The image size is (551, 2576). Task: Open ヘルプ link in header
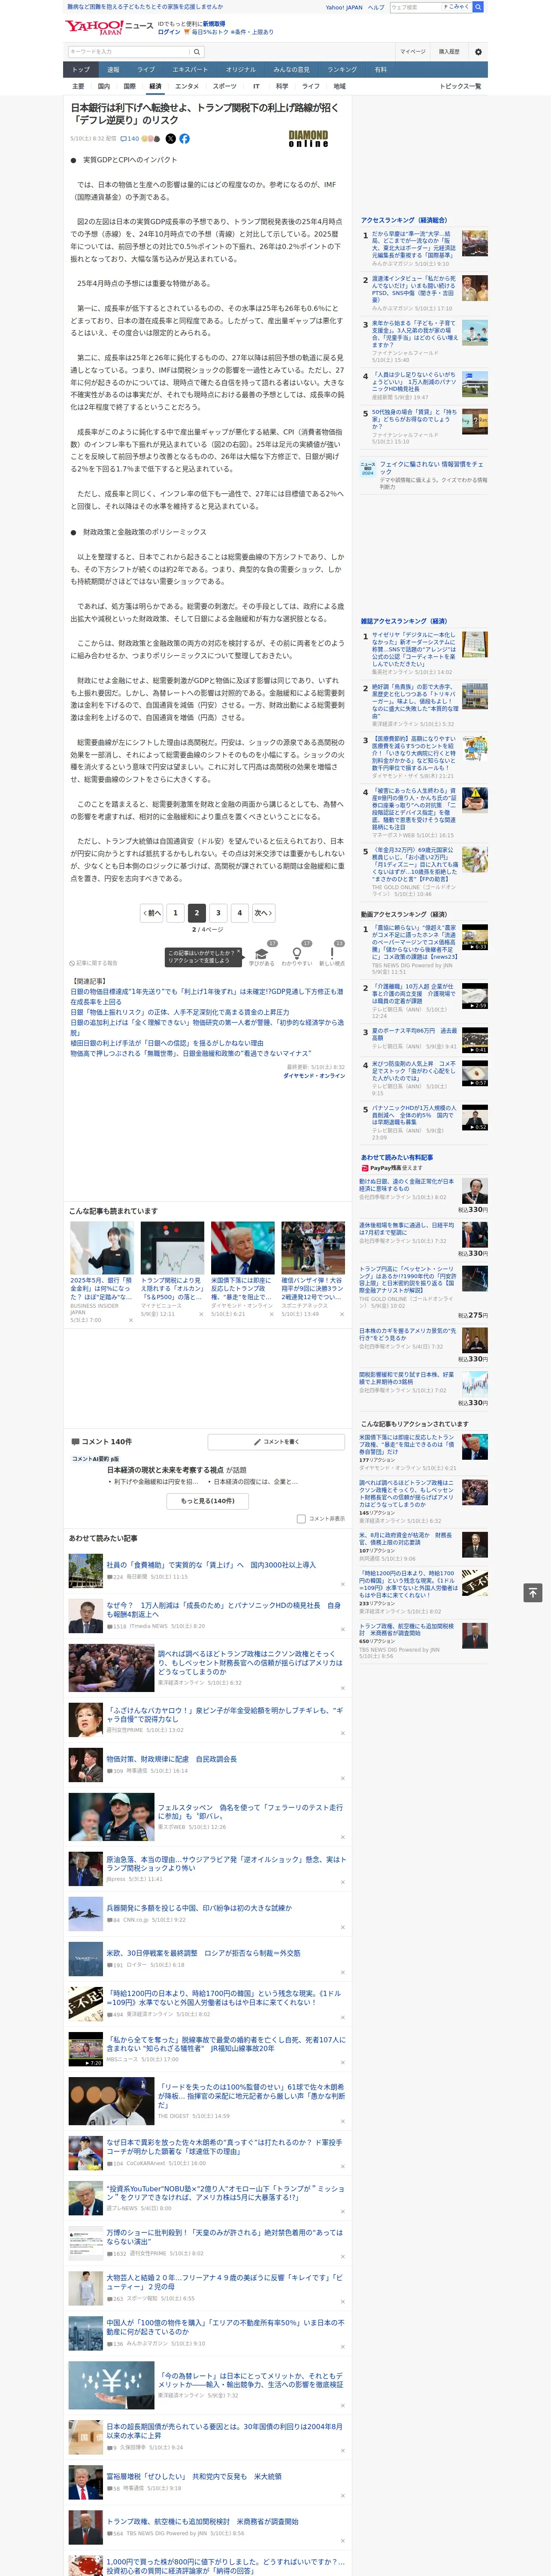click(x=376, y=7)
